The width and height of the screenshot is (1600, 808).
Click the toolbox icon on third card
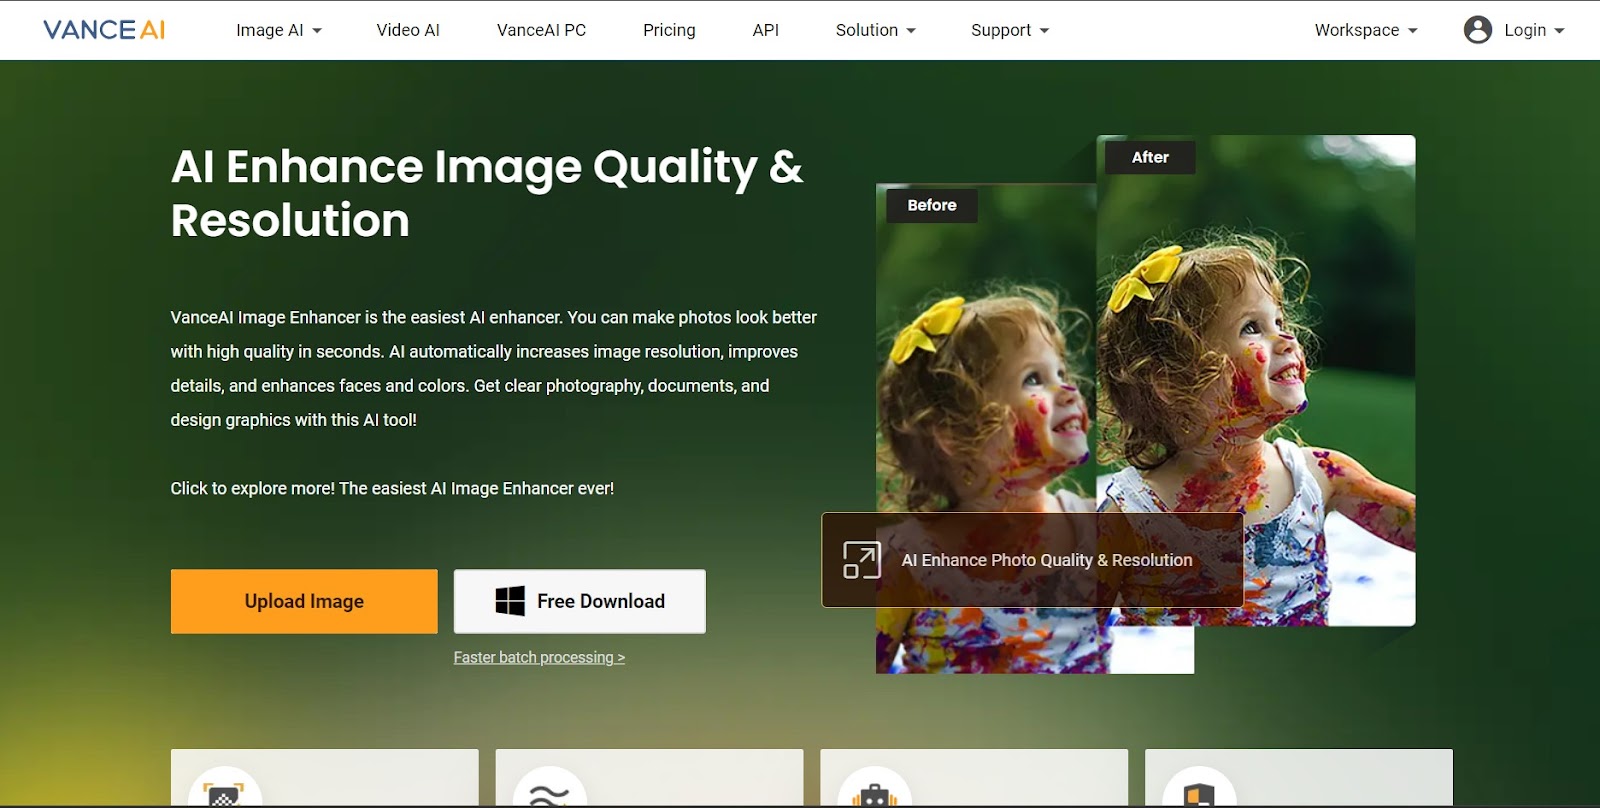[x=874, y=795]
